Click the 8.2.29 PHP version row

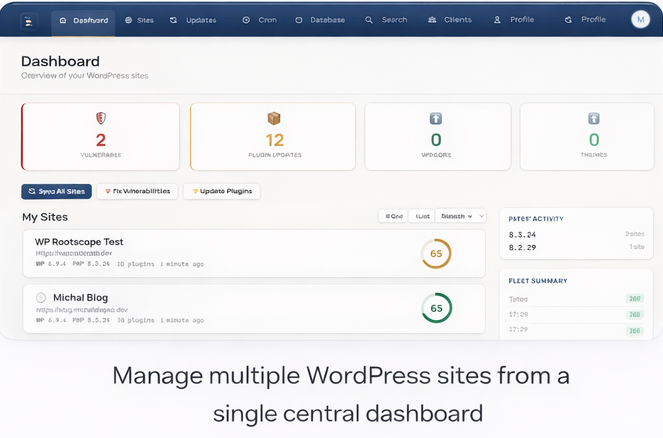576,247
